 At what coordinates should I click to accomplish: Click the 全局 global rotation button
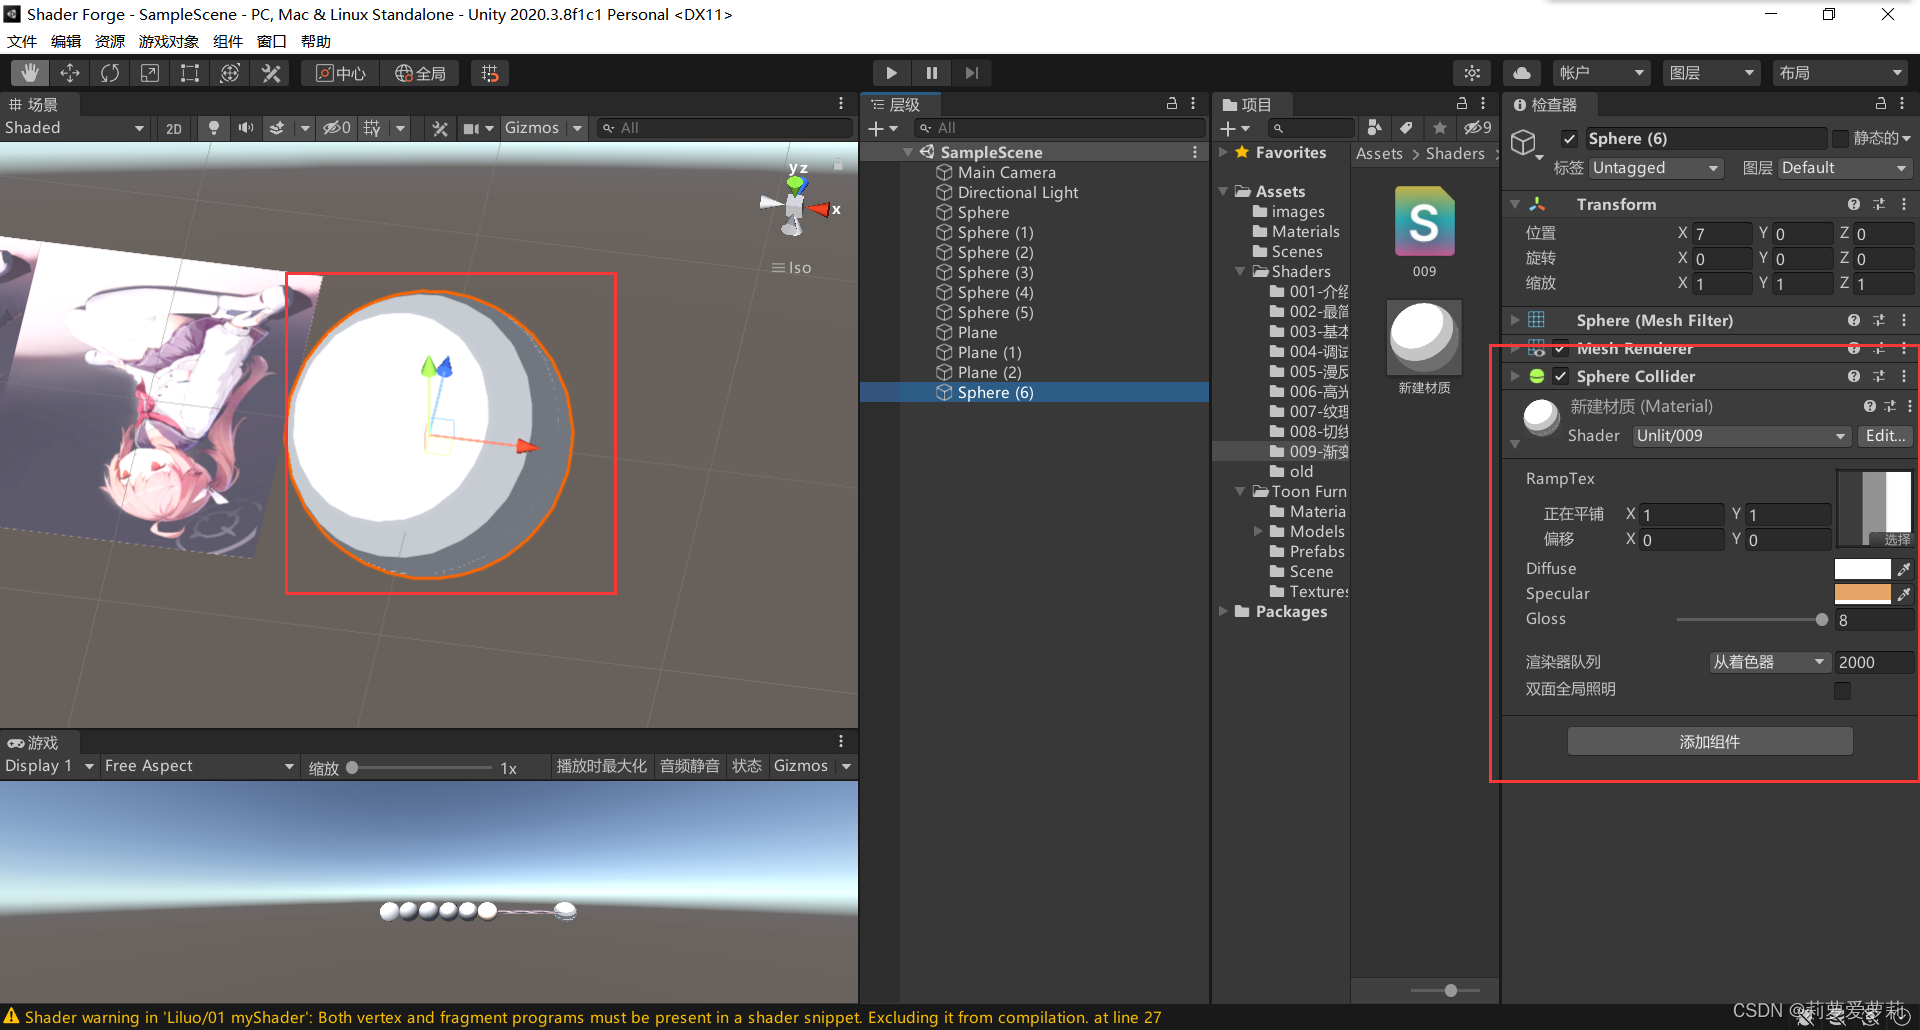point(420,73)
